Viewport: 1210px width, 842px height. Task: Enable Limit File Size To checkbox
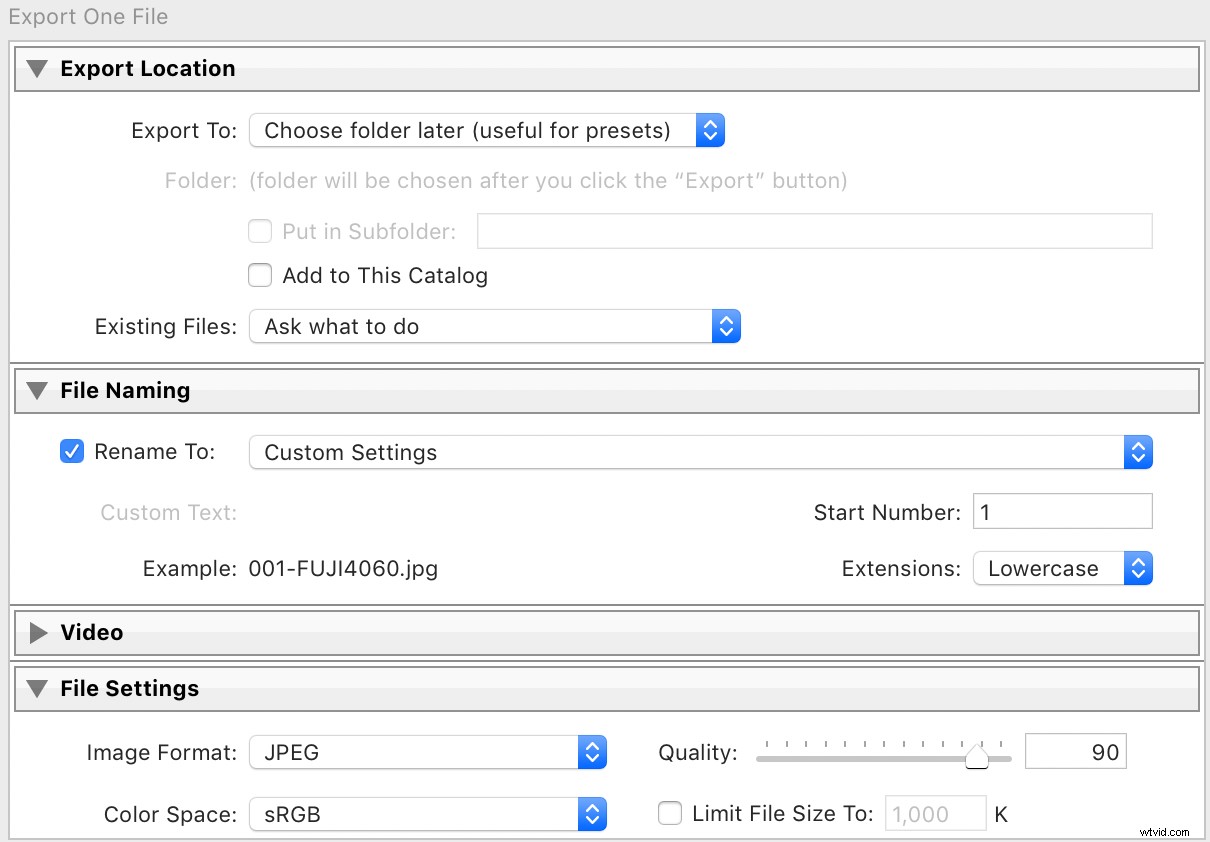pyautogui.click(x=670, y=814)
